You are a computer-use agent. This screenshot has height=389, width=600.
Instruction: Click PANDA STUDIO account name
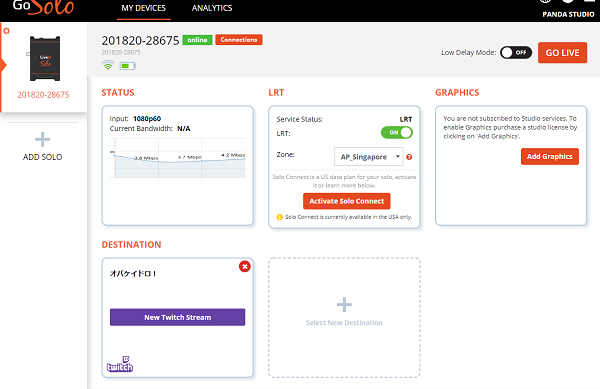click(x=568, y=15)
